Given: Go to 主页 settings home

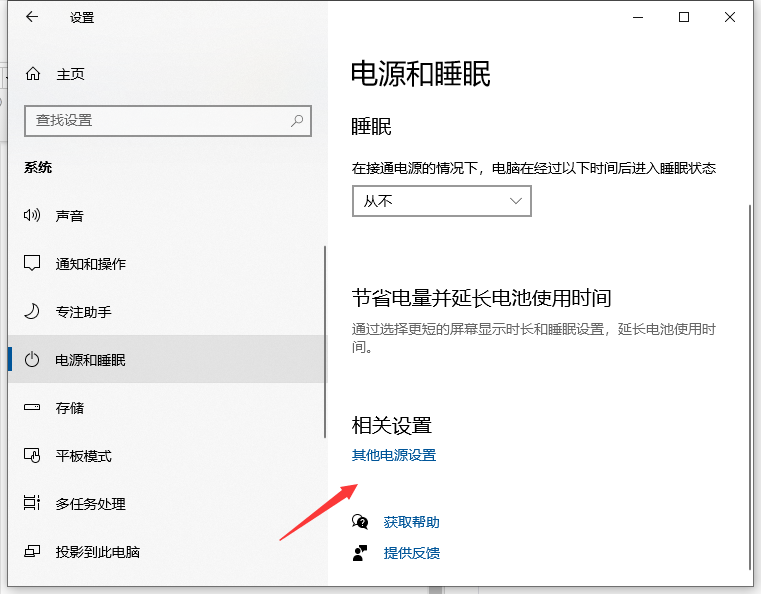Looking at the screenshot, I should tap(70, 74).
